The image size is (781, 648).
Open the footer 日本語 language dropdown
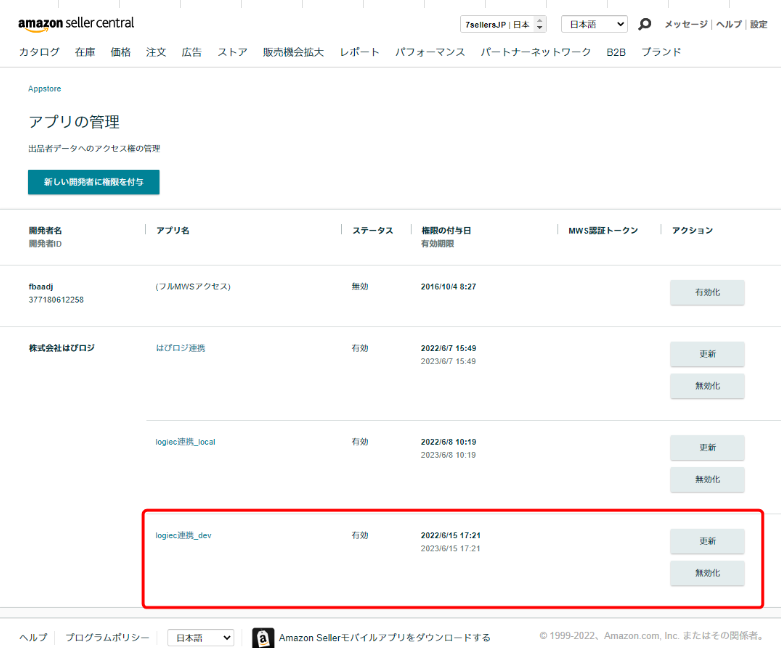(x=200, y=638)
